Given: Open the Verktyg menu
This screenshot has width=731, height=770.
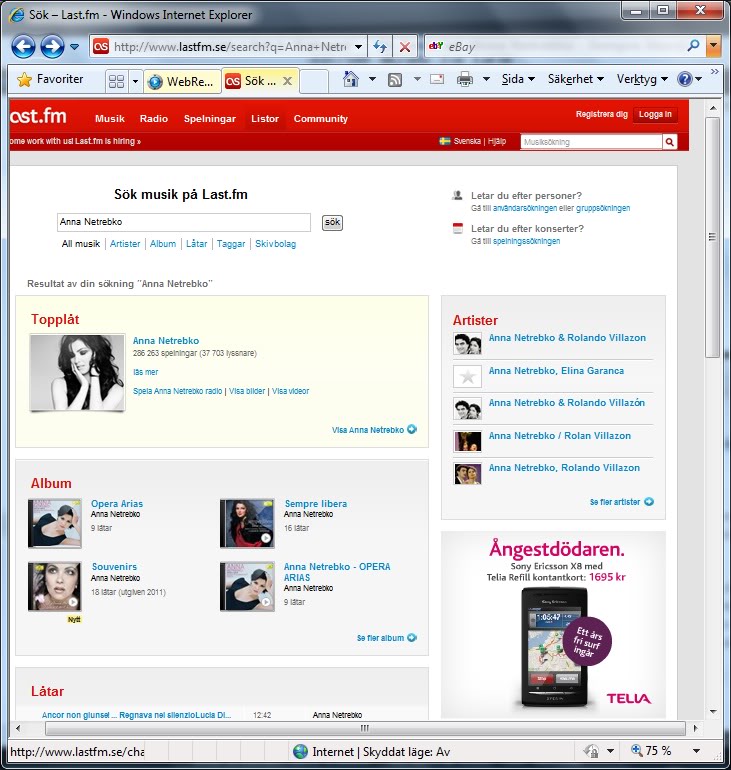Looking at the screenshot, I should tap(642, 79).
